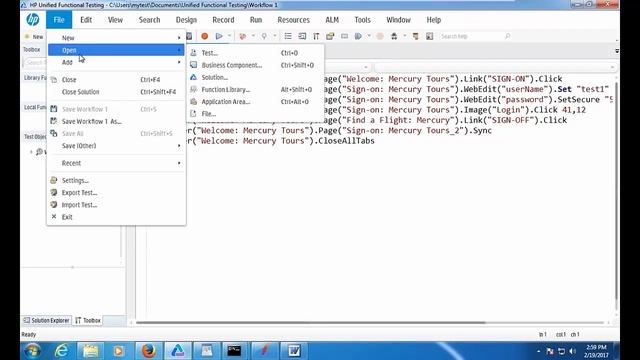Click the HP logo icon
The width and height of the screenshot is (640, 360).
(33, 20)
